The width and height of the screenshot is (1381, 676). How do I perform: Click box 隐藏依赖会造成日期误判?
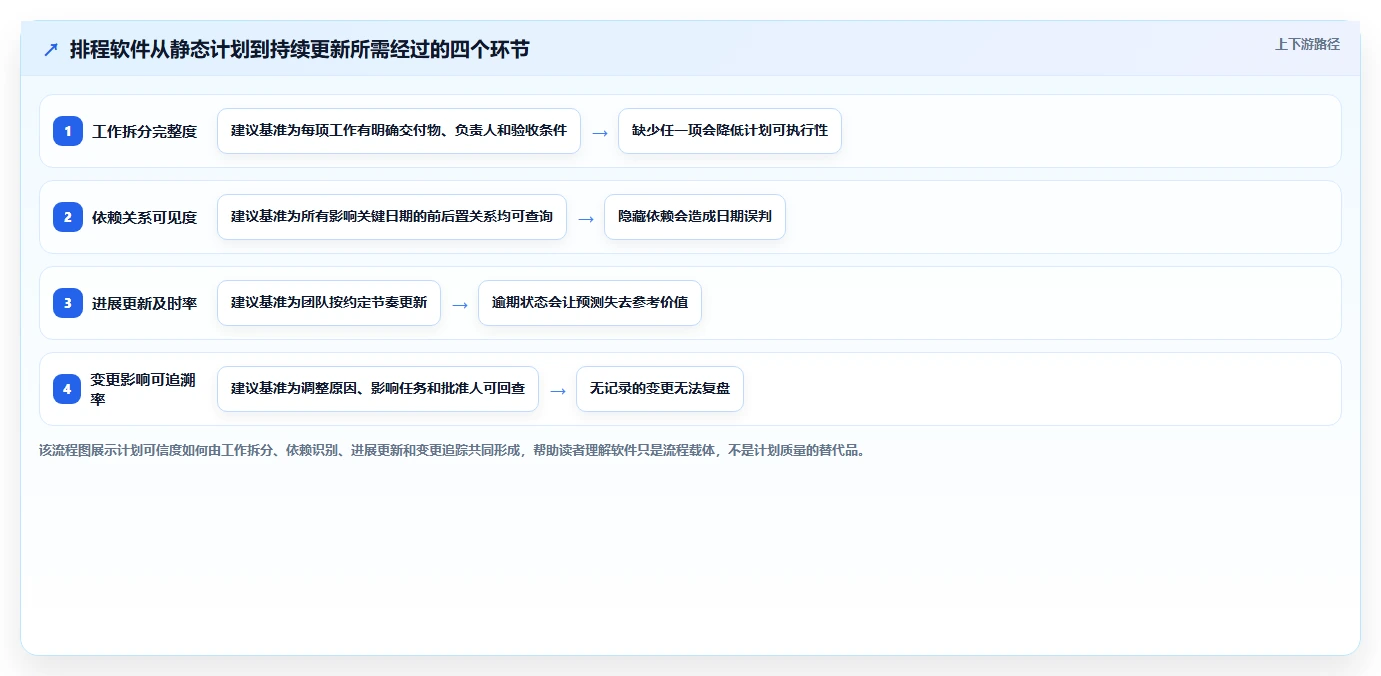pos(695,217)
